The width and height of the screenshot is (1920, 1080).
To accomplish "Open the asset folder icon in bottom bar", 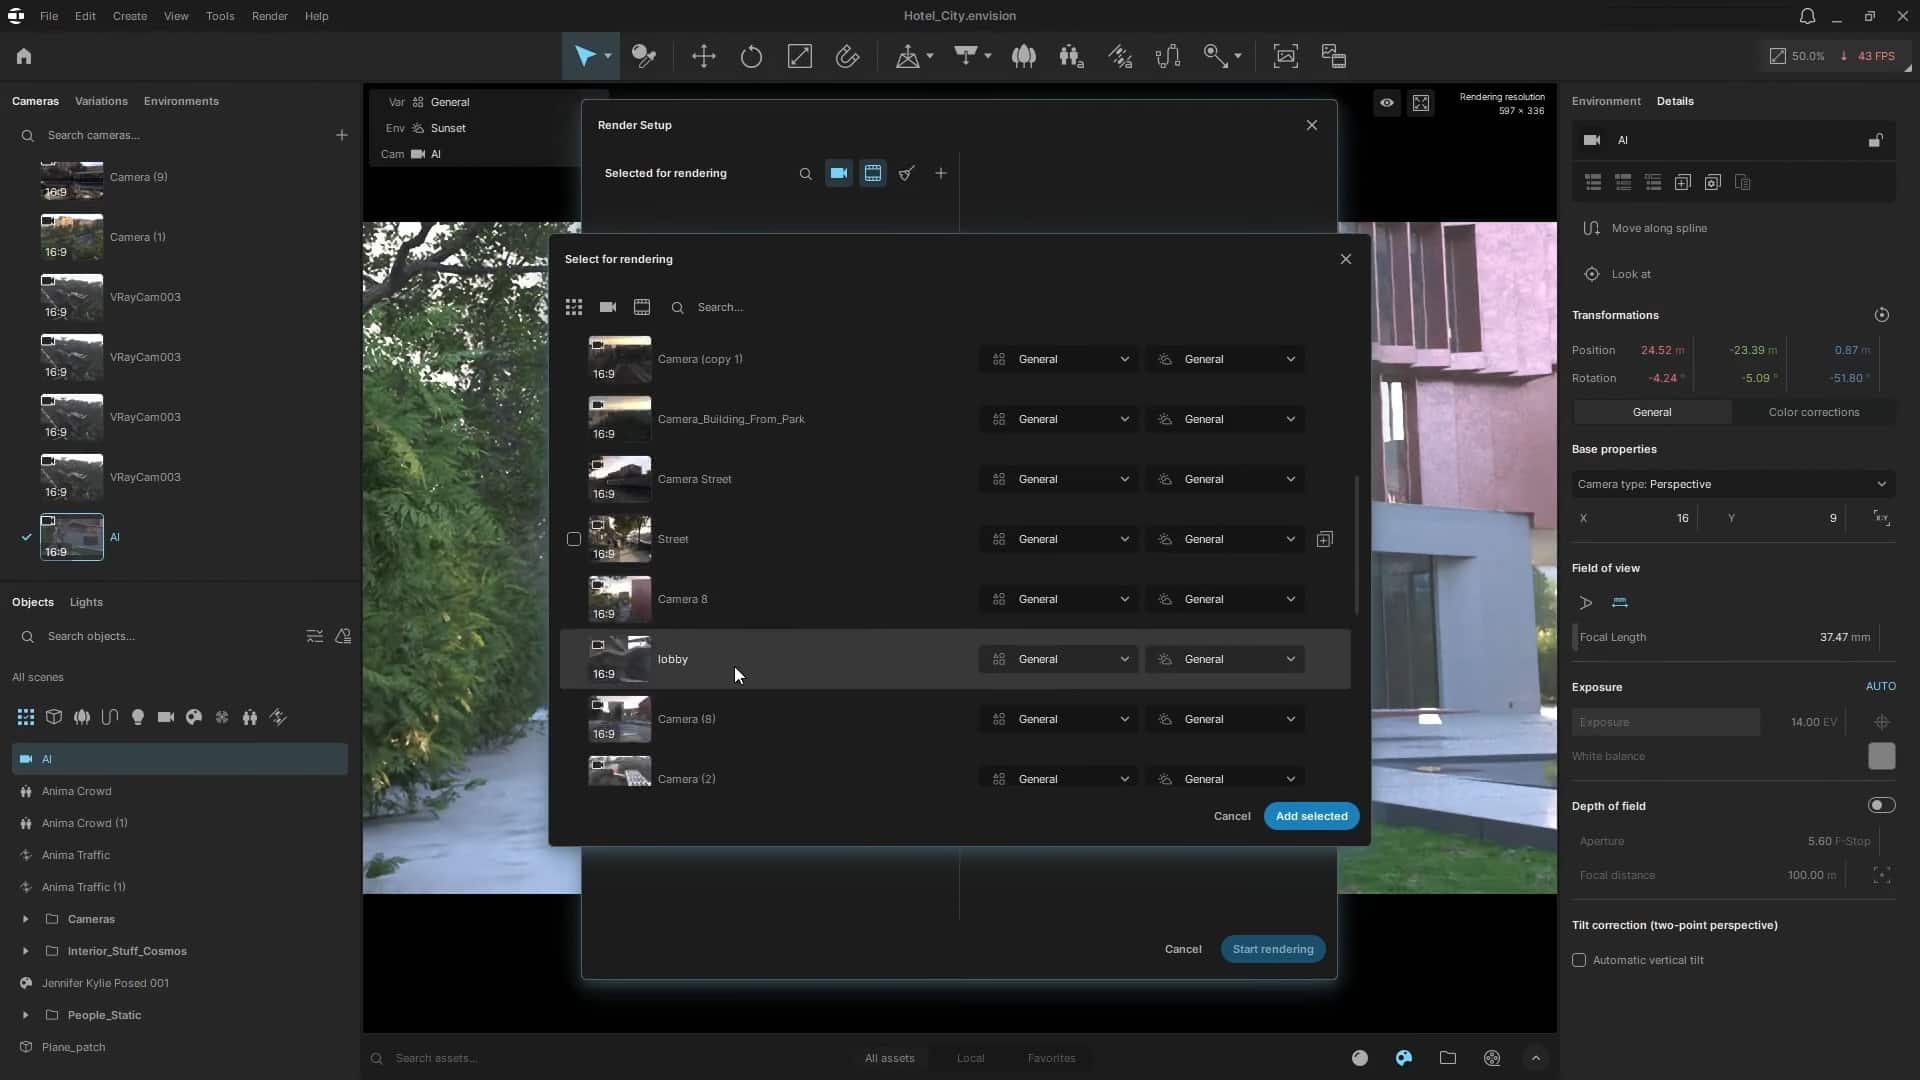I will (x=1448, y=1058).
